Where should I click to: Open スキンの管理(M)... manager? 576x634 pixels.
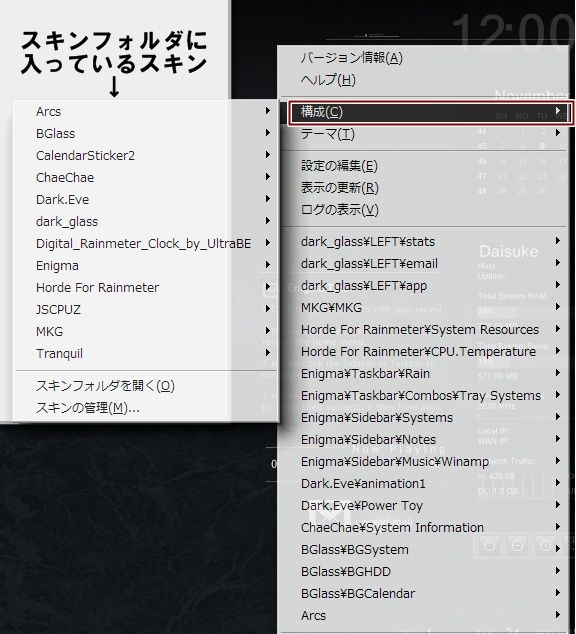coord(146,408)
